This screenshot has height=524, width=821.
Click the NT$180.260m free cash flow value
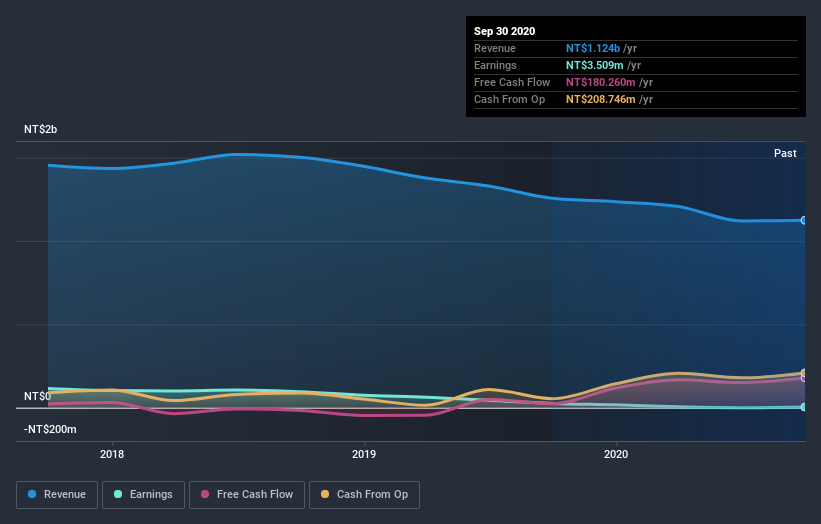pos(601,82)
